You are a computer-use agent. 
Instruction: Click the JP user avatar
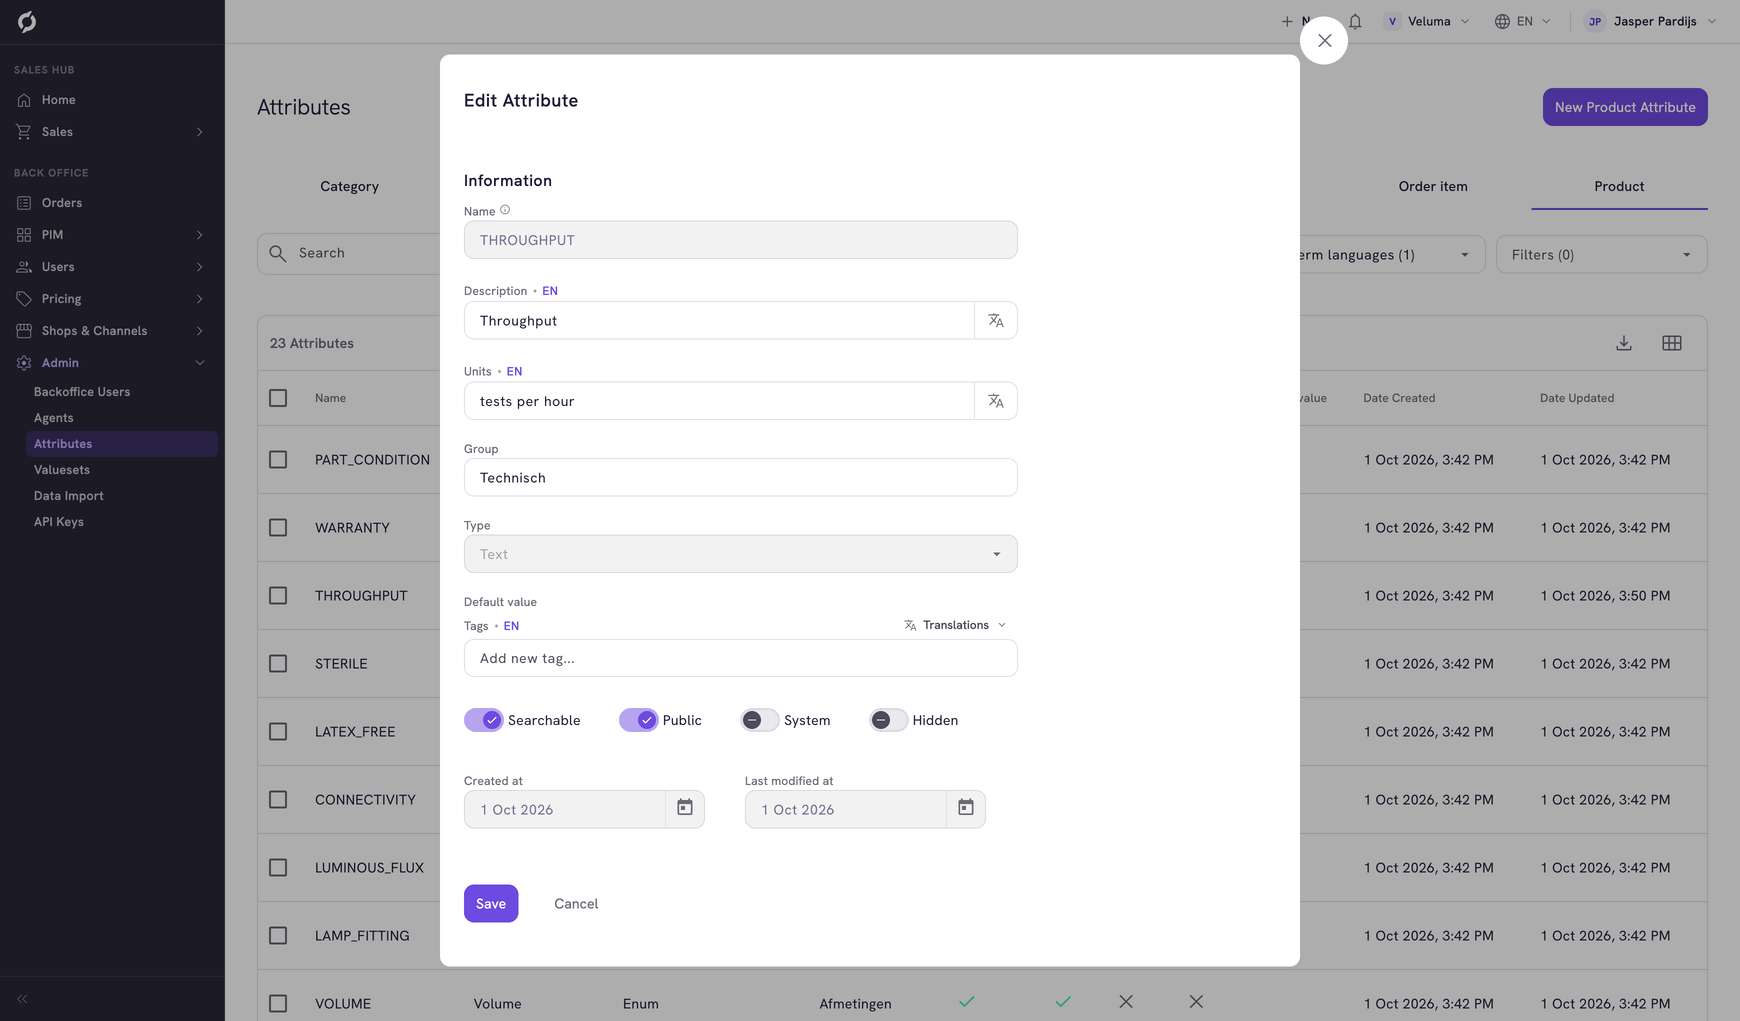(1595, 21)
